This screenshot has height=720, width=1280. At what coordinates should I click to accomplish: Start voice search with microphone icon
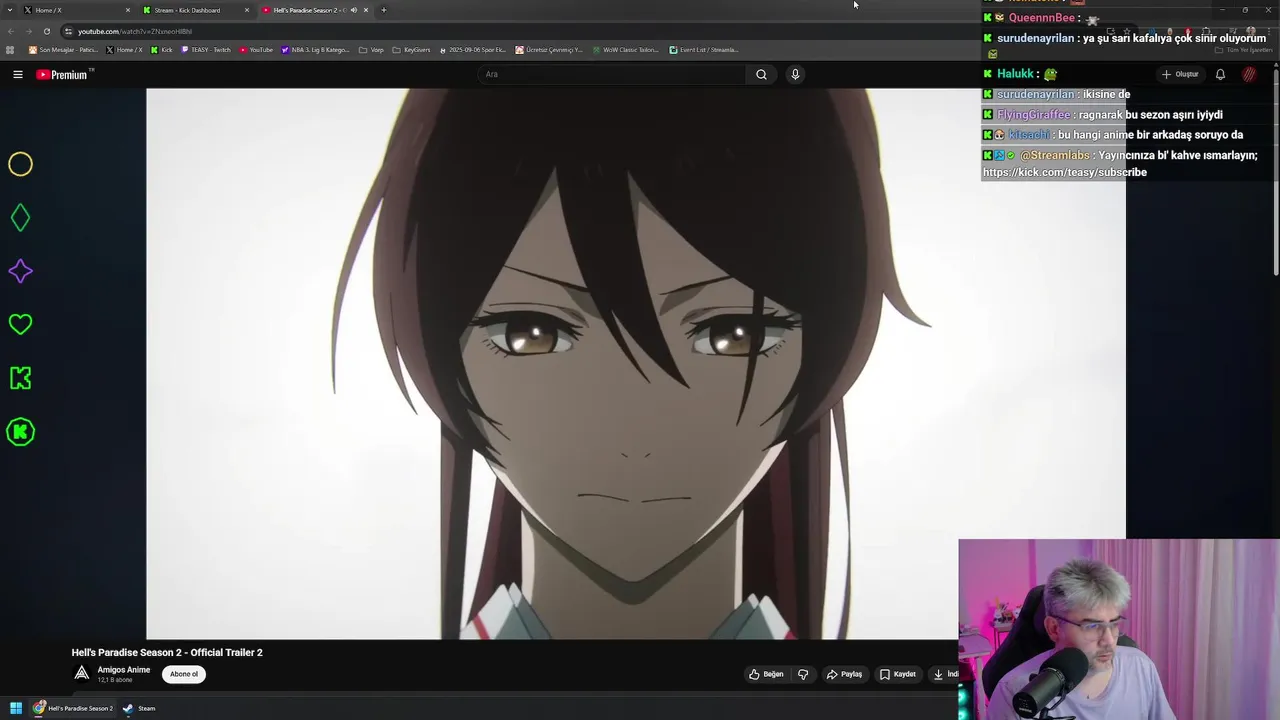(x=795, y=74)
